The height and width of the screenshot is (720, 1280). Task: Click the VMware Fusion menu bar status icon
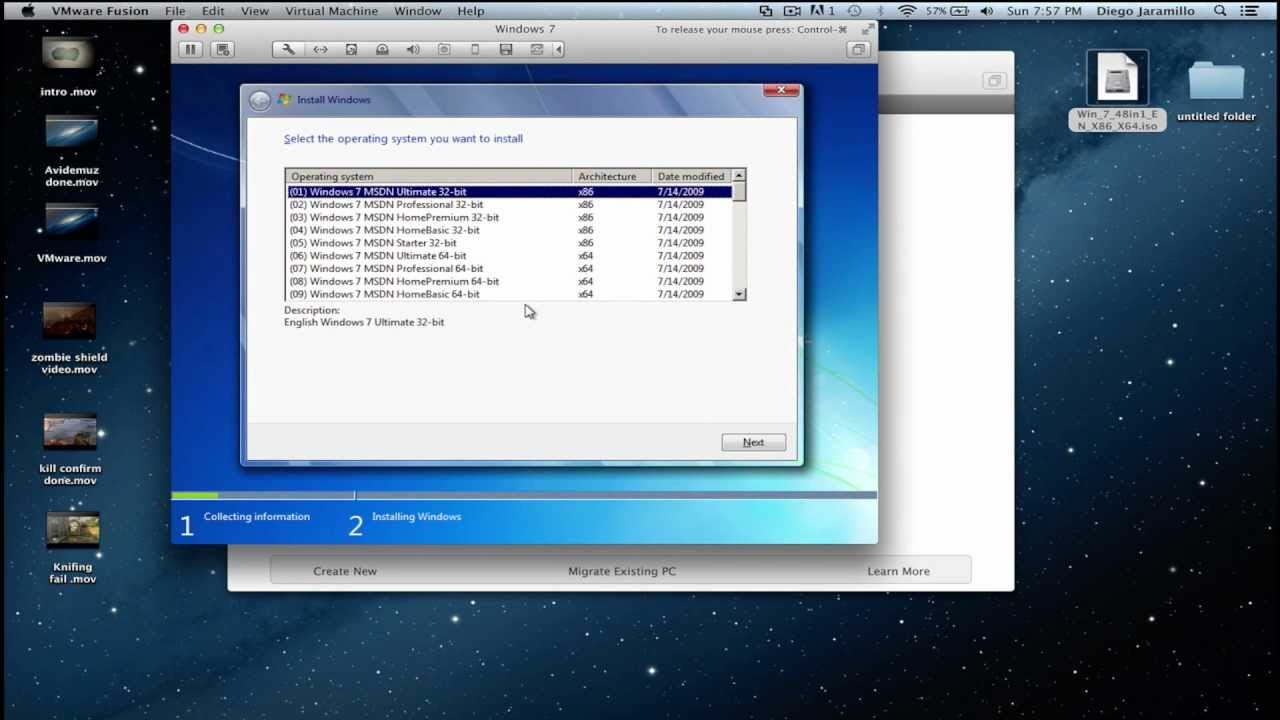click(766, 11)
